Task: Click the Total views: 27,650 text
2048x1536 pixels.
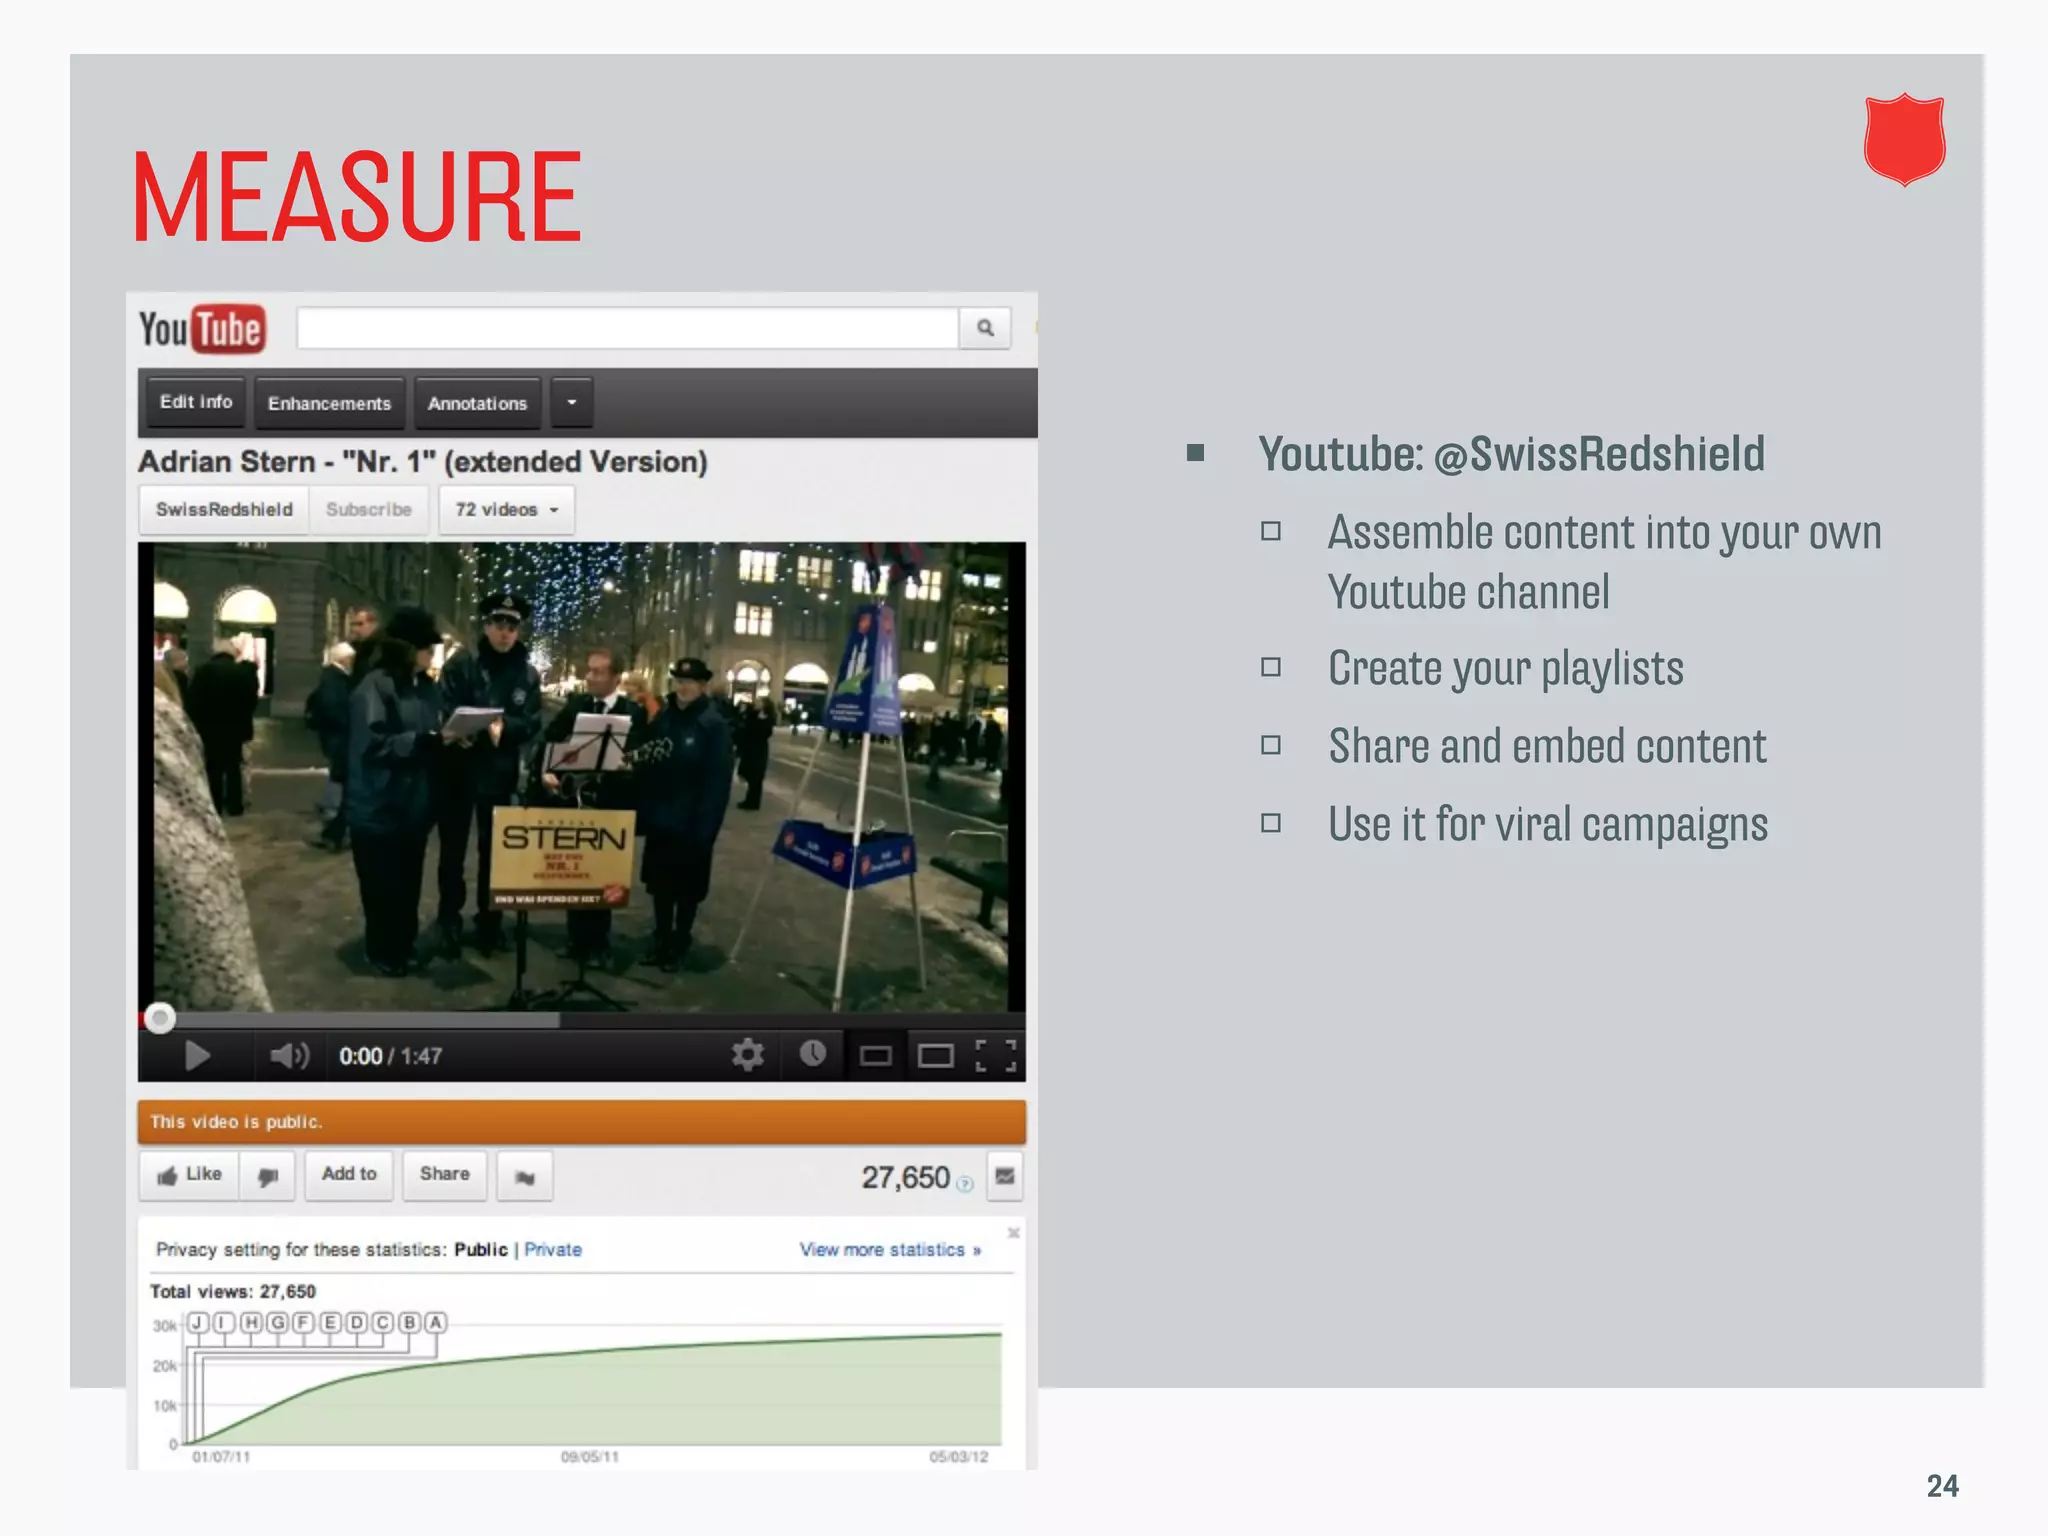Action: click(232, 1292)
